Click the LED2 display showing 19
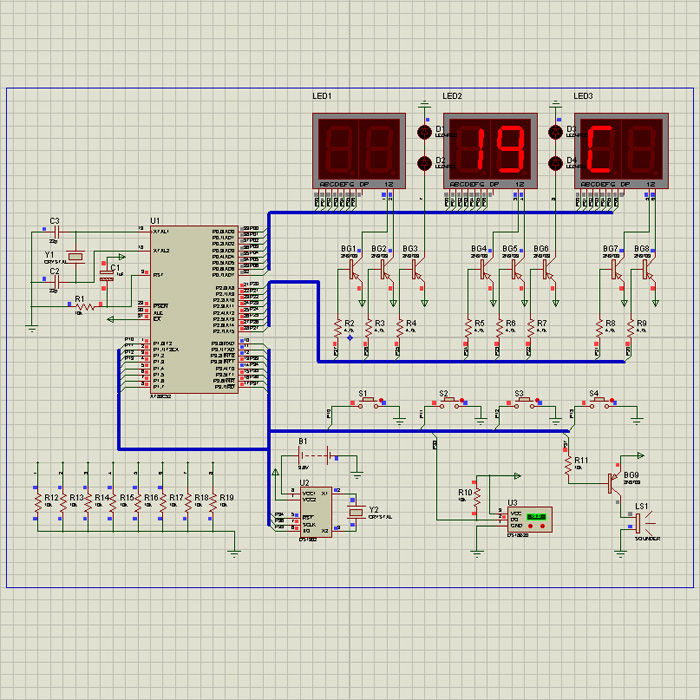 coord(490,151)
